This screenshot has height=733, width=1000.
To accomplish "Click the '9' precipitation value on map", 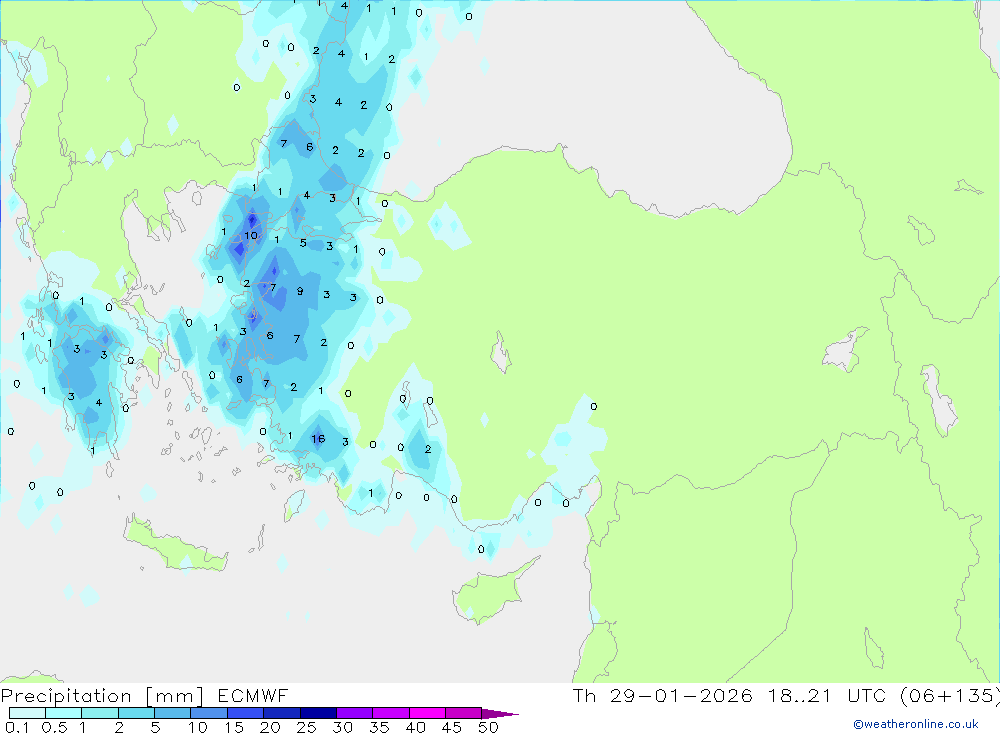I will 300,291.
